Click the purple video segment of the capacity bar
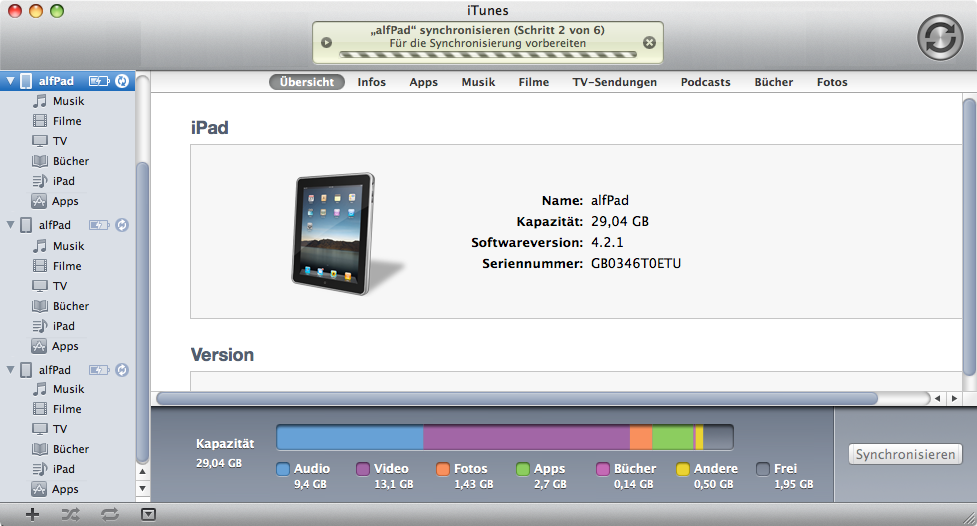This screenshot has height=526, width=977. pyautogui.click(x=527, y=438)
